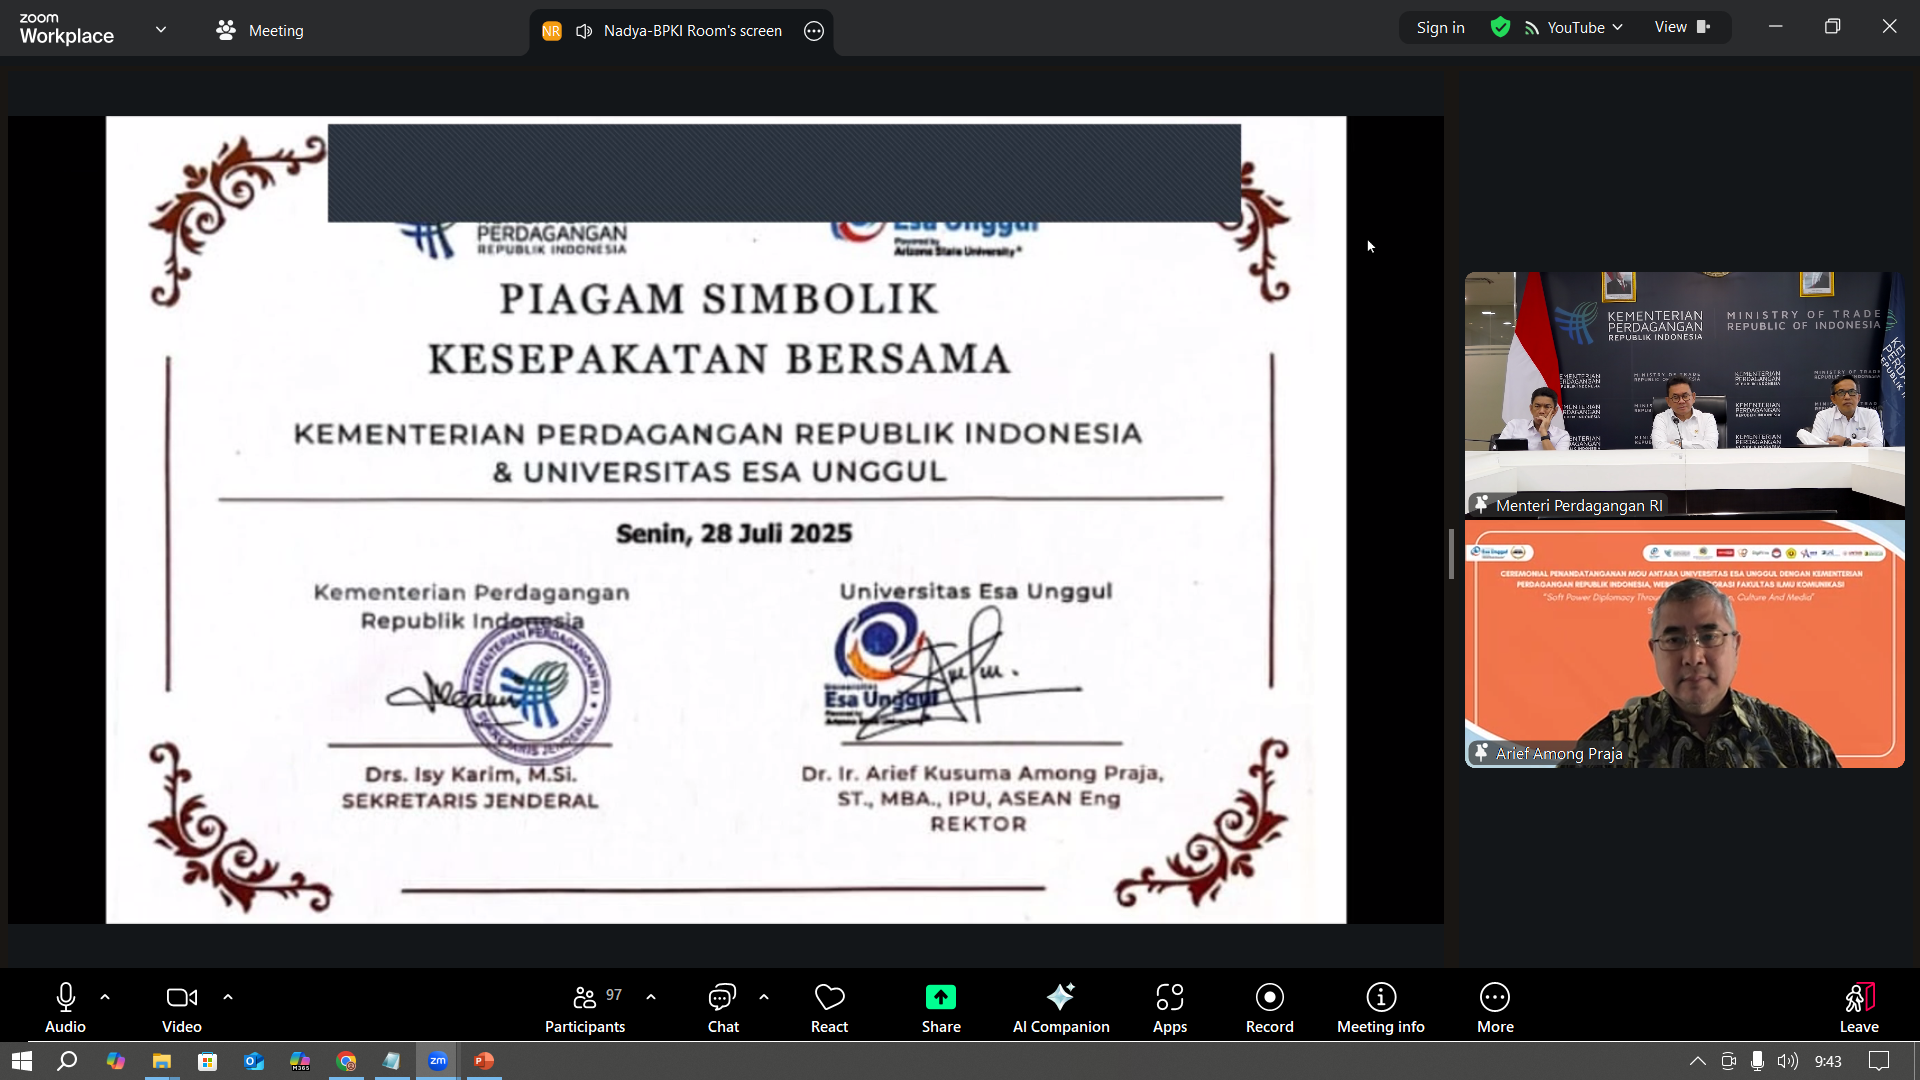Screen dimensions: 1920x1080
Task: Expand the Participants options arrow
Action: (651, 997)
